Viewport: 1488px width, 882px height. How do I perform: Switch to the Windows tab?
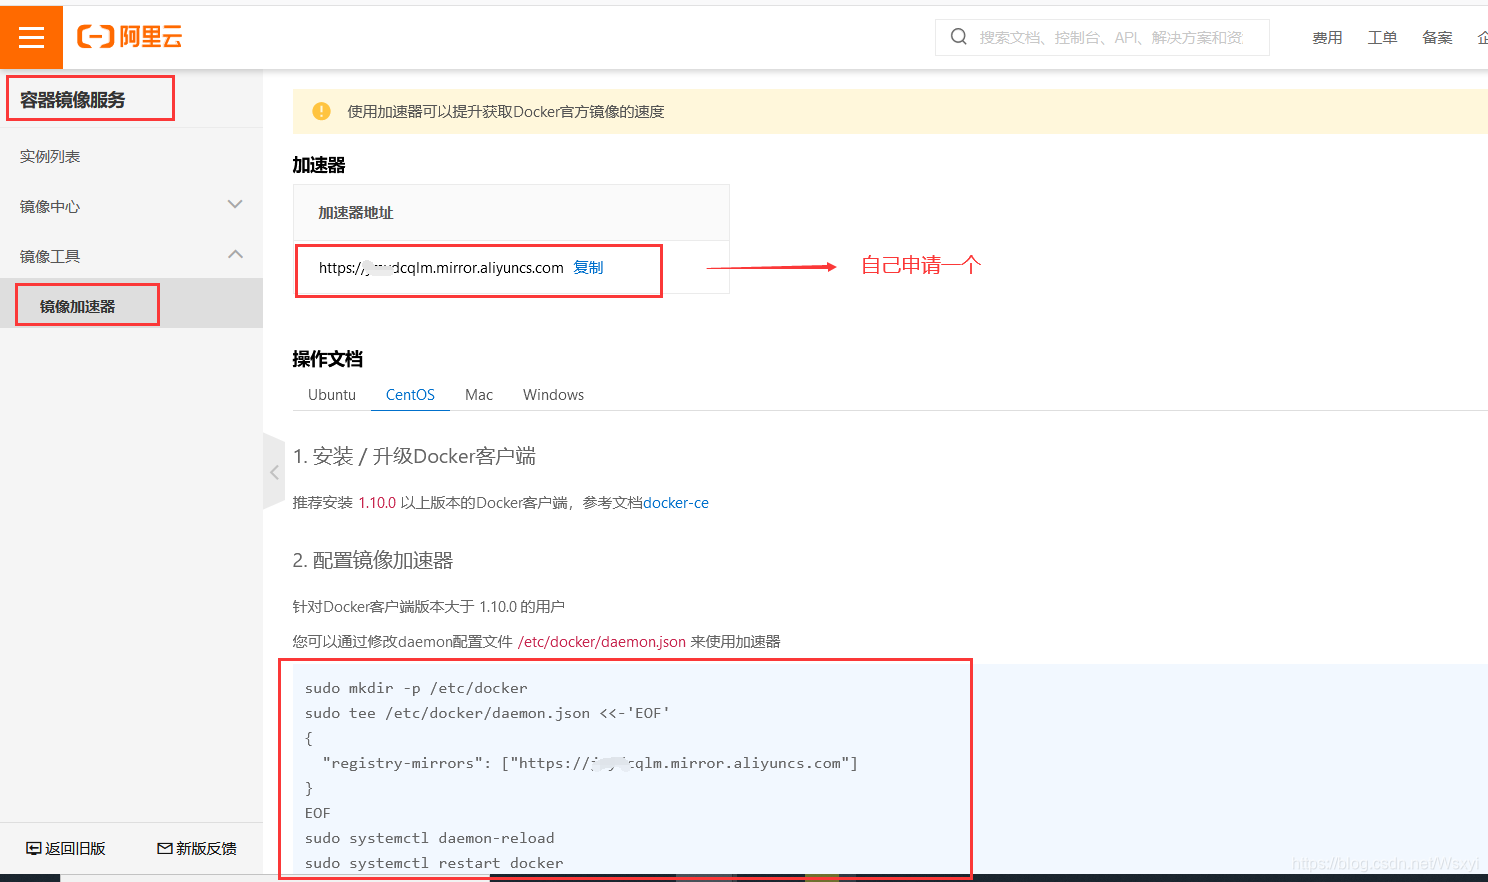(x=553, y=395)
